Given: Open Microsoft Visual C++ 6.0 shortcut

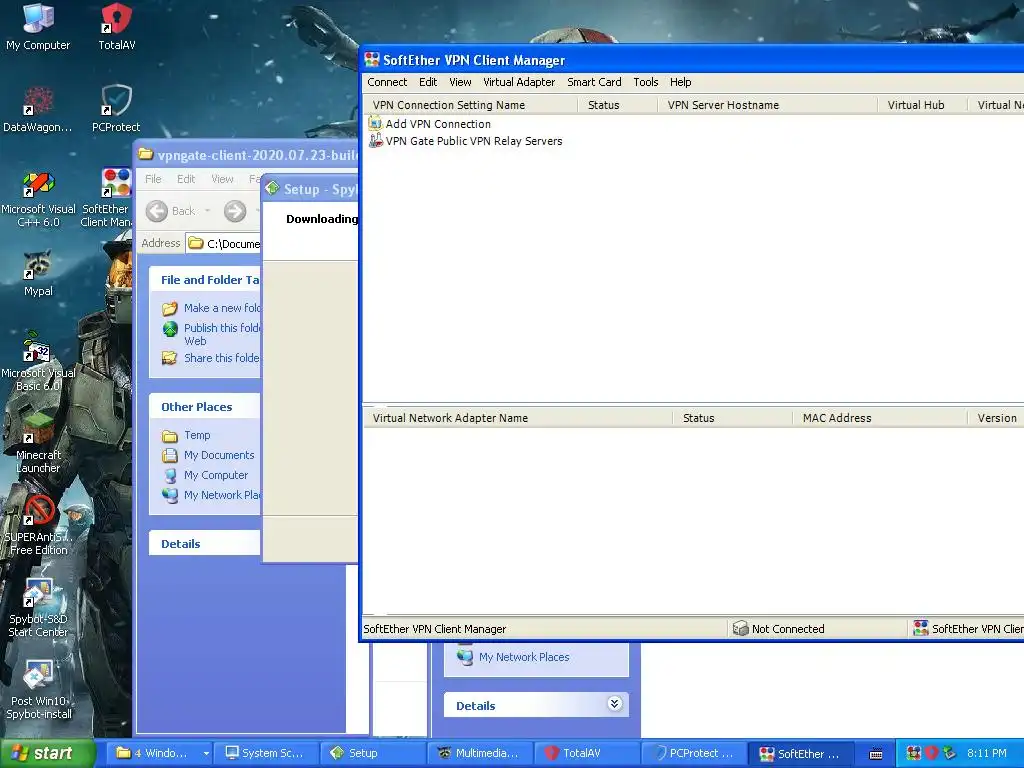Looking at the screenshot, I should pyautogui.click(x=38, y=199).
